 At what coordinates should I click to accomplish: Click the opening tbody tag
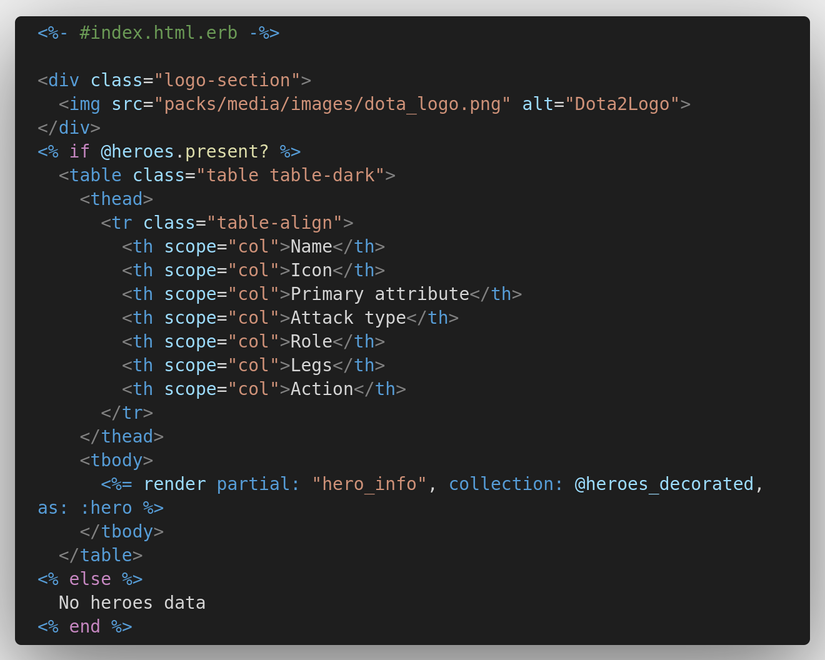click(x=116, y=460)
